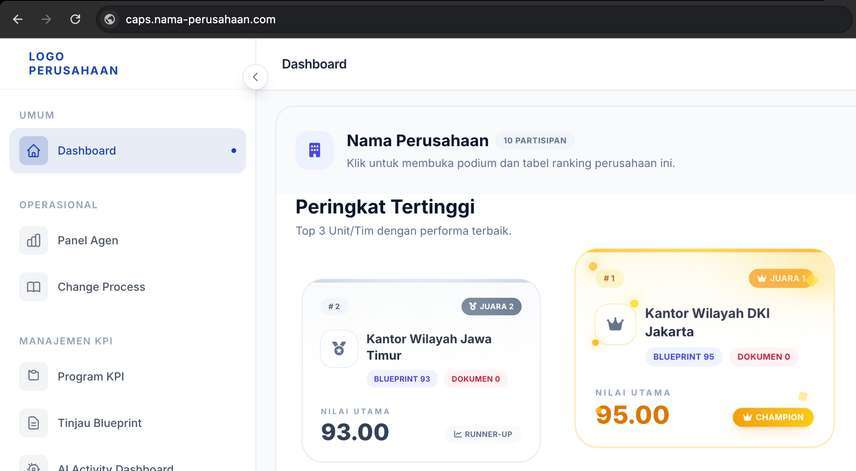
Task: Click the Dashboard page title
Action: 314,64
